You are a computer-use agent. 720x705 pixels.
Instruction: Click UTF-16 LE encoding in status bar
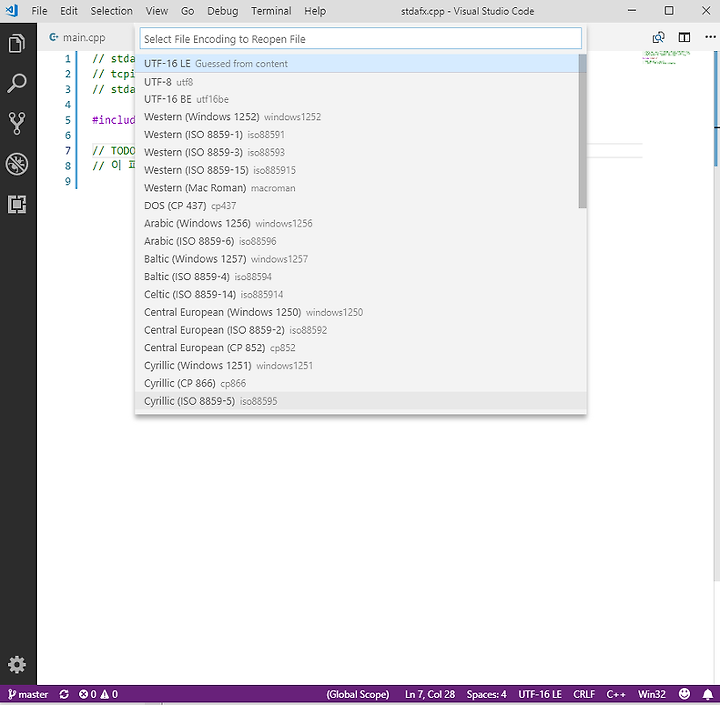(x=540, y=694)
